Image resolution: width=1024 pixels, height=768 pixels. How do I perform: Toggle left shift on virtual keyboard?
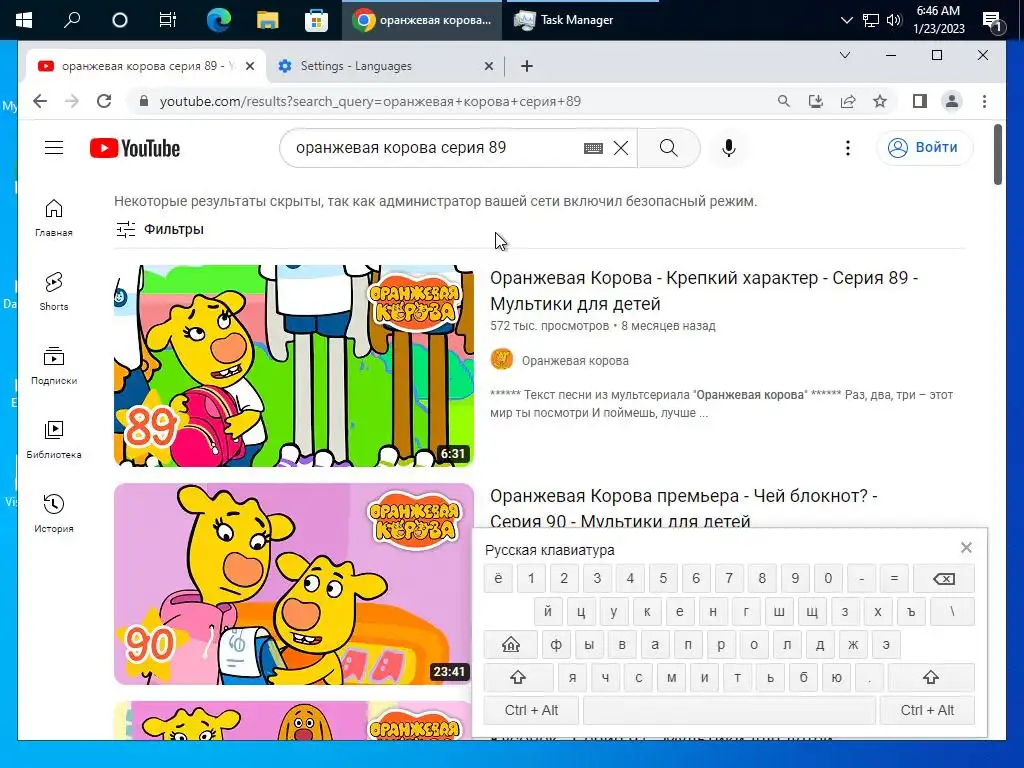[519, 677]
